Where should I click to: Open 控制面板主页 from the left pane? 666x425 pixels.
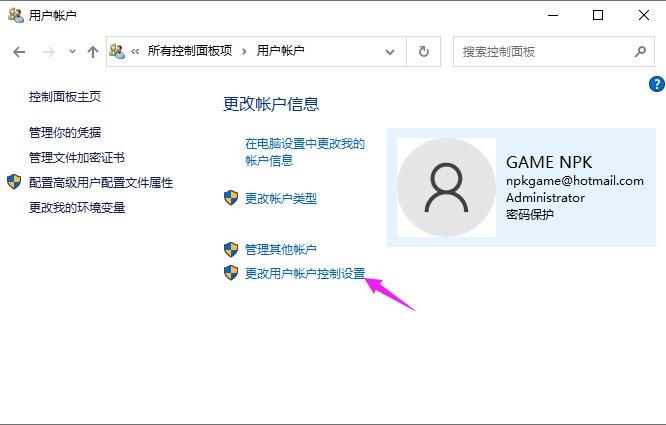coord(65,97)
